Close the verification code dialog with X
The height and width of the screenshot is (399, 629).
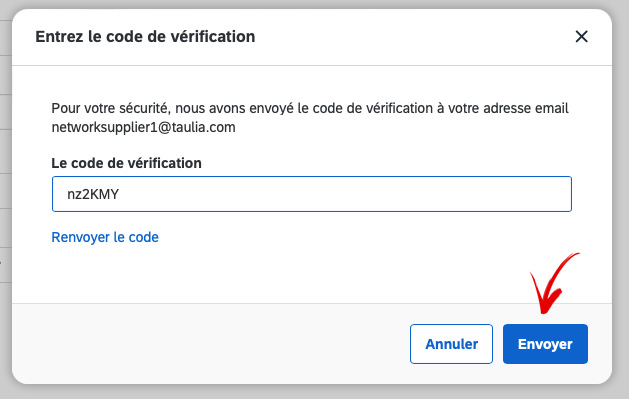point(581,36)
